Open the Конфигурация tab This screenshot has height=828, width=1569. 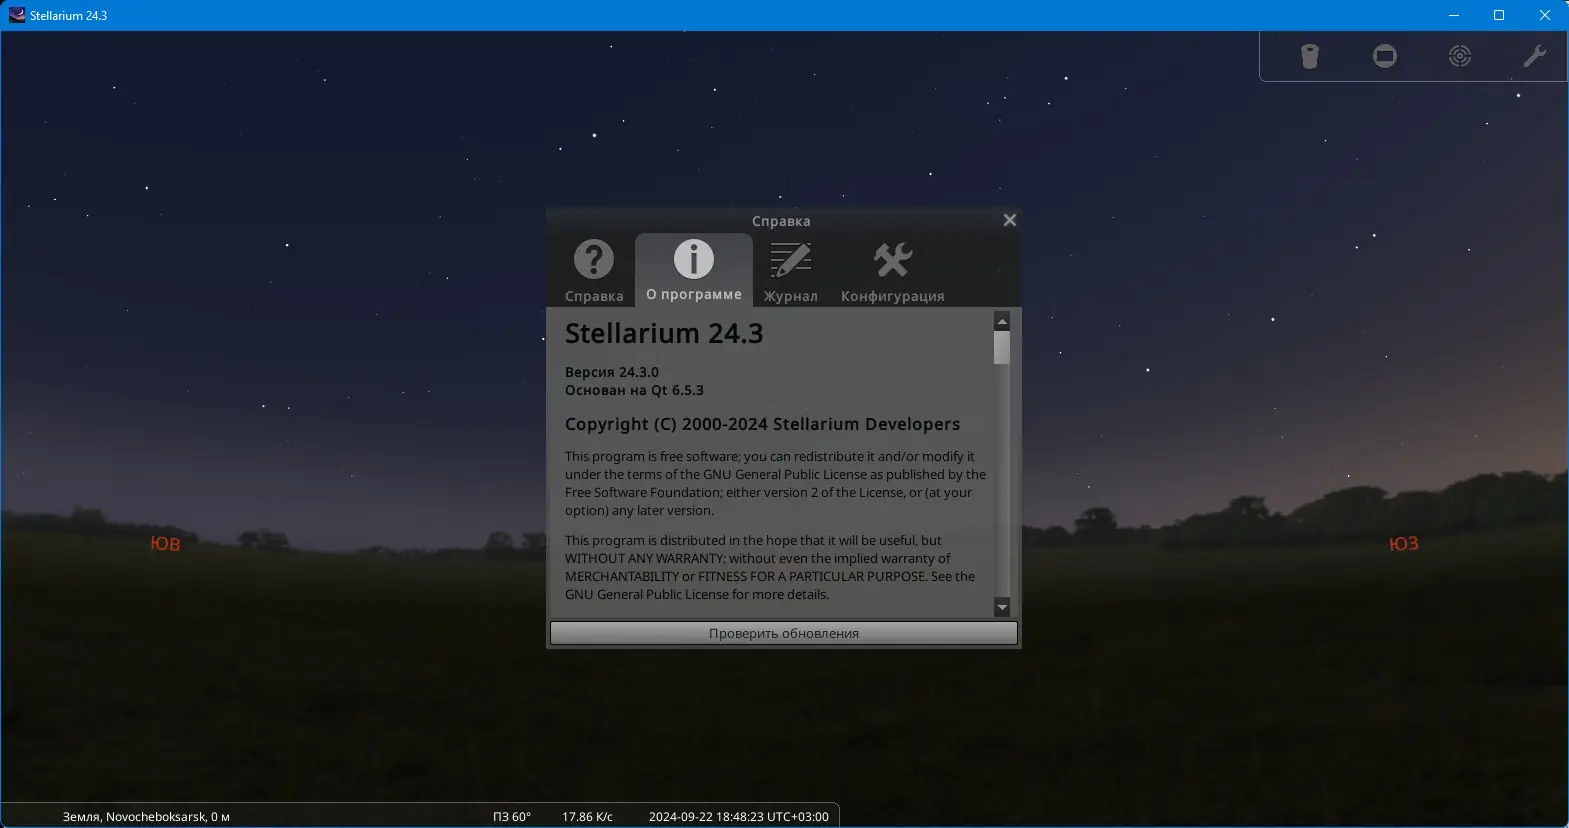coord(892,271)
